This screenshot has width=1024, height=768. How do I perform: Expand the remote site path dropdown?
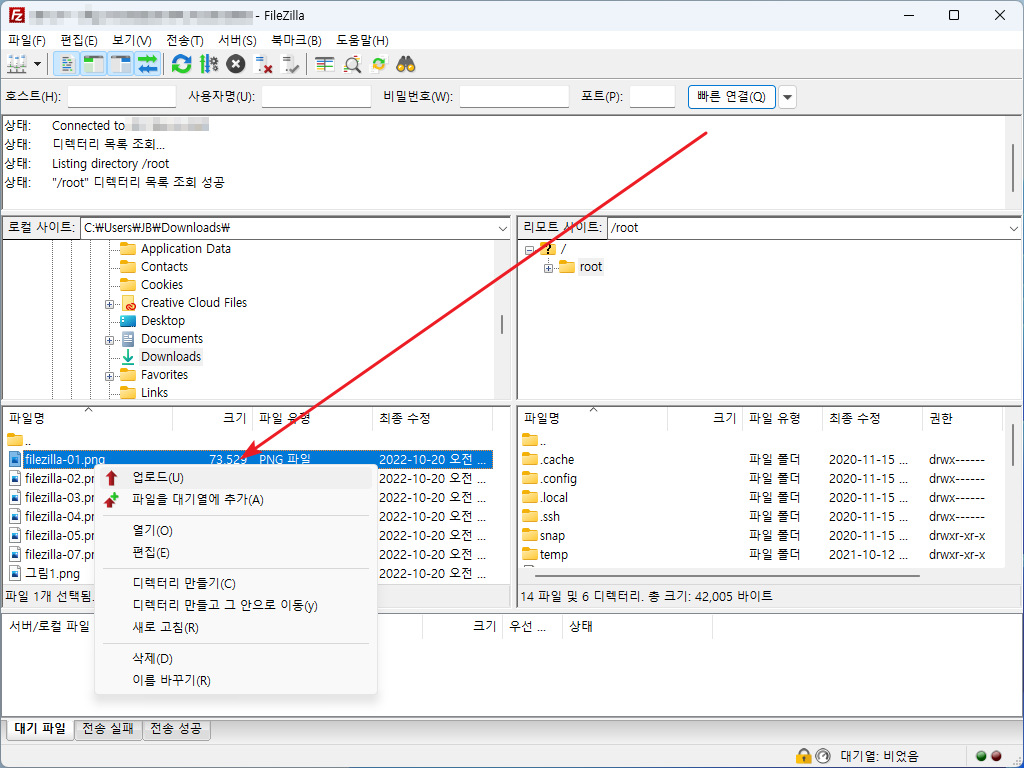(x=1014, y=228)
